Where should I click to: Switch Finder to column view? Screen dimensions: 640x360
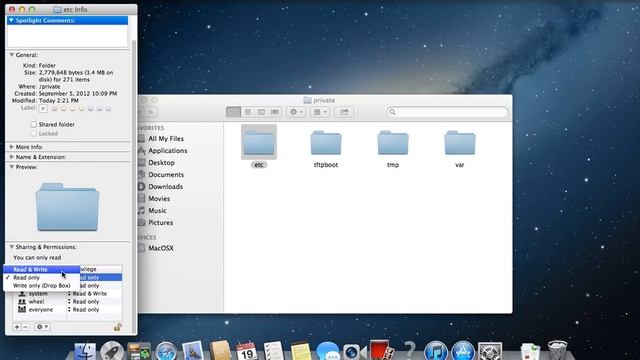click(x=261, y=112)
